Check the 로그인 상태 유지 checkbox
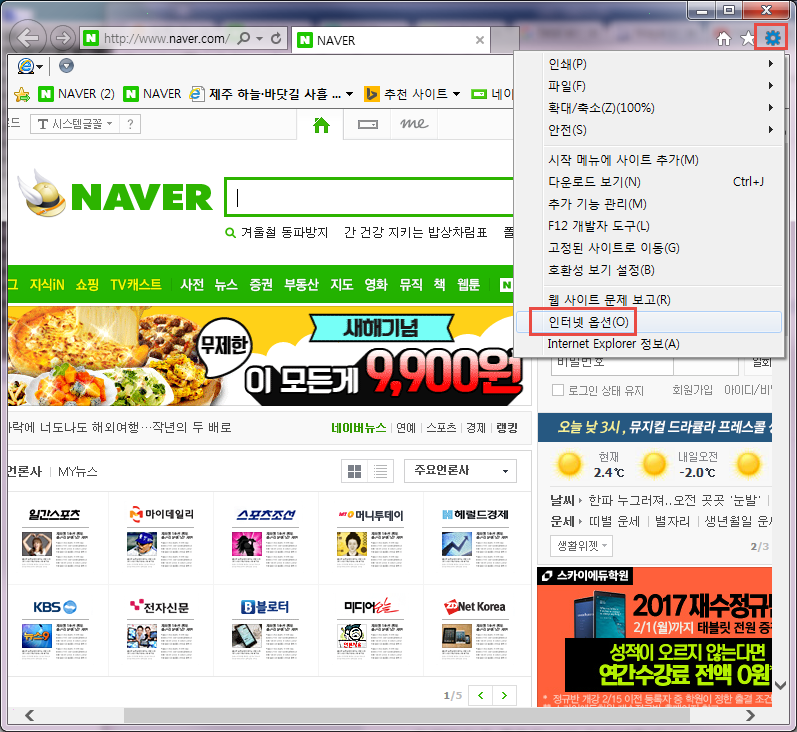The height and width of the screenshot is (732, 797). [x=558, y=390]
